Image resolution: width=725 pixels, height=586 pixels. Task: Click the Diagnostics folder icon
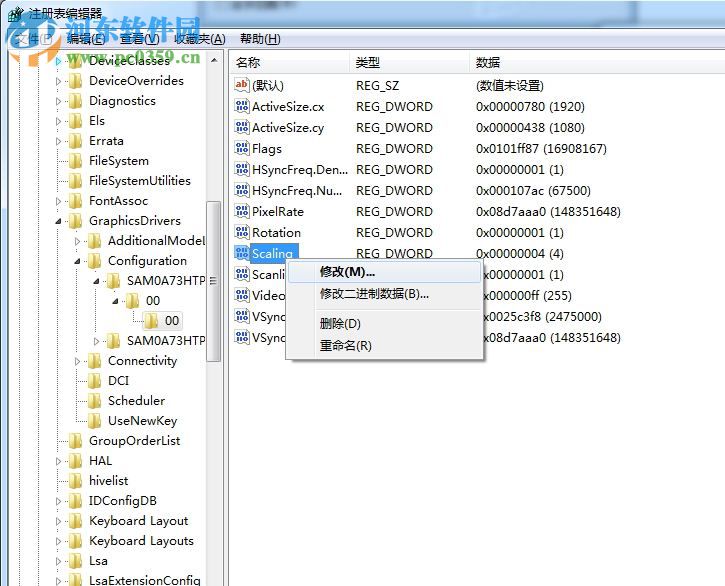point(75,101)
